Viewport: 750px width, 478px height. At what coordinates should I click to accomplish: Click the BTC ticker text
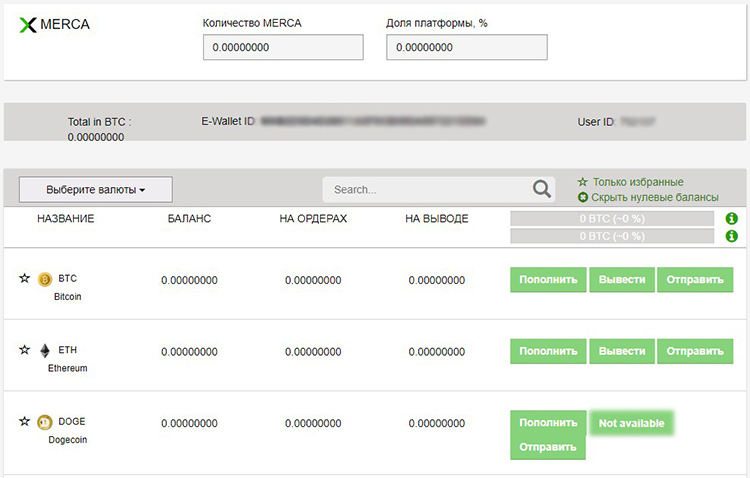pos(67,278)
